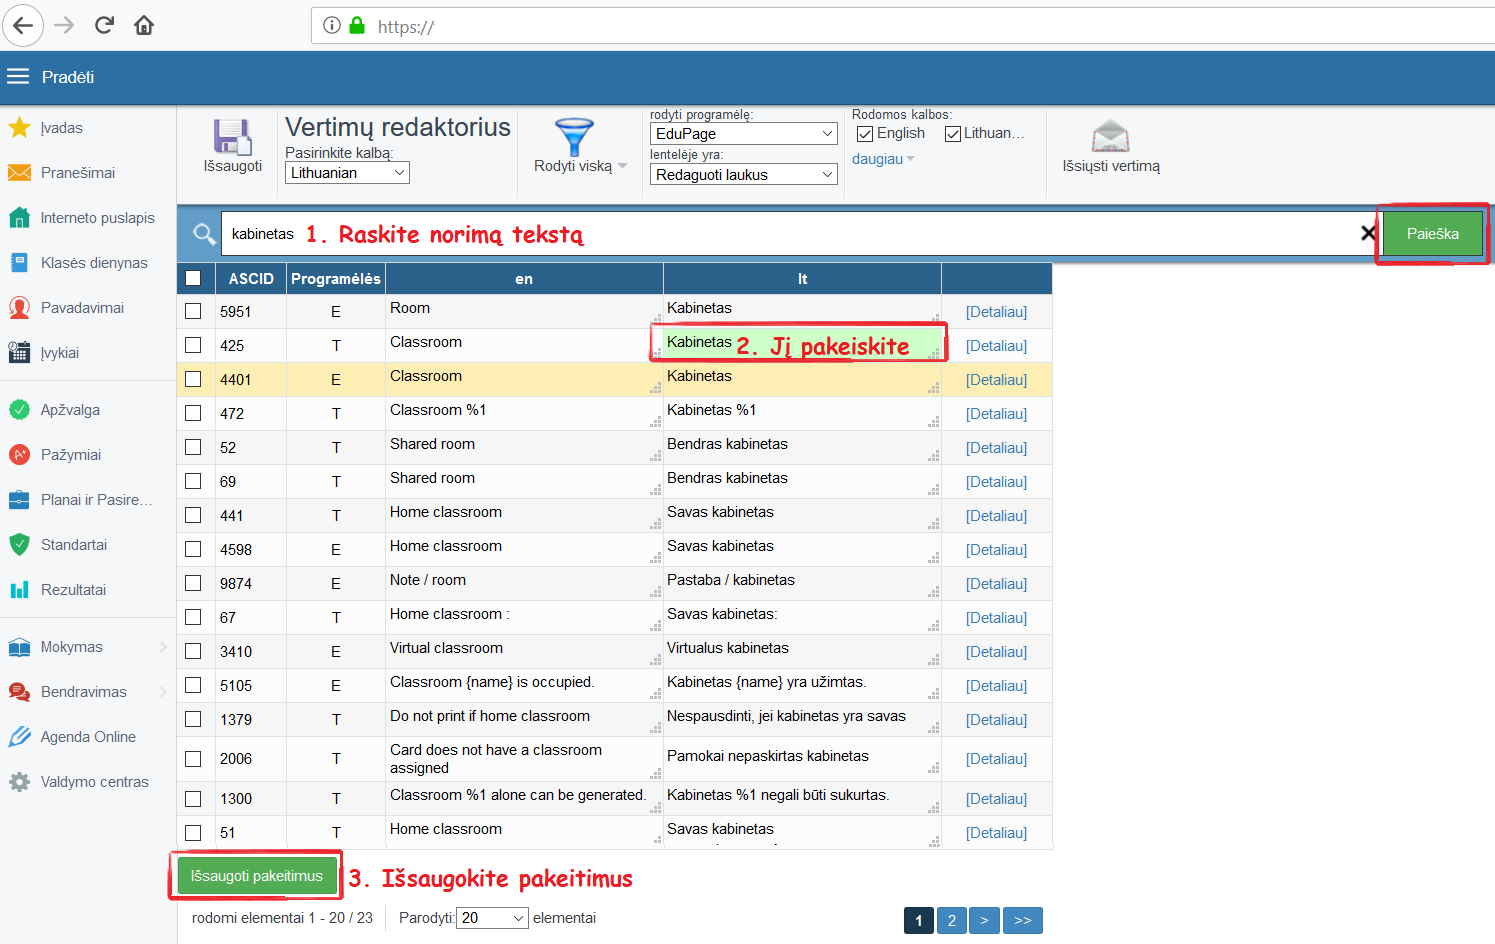Click the Išsaugoti pakeitimus button
1495x944 pixels.
(x=257, y=876)
